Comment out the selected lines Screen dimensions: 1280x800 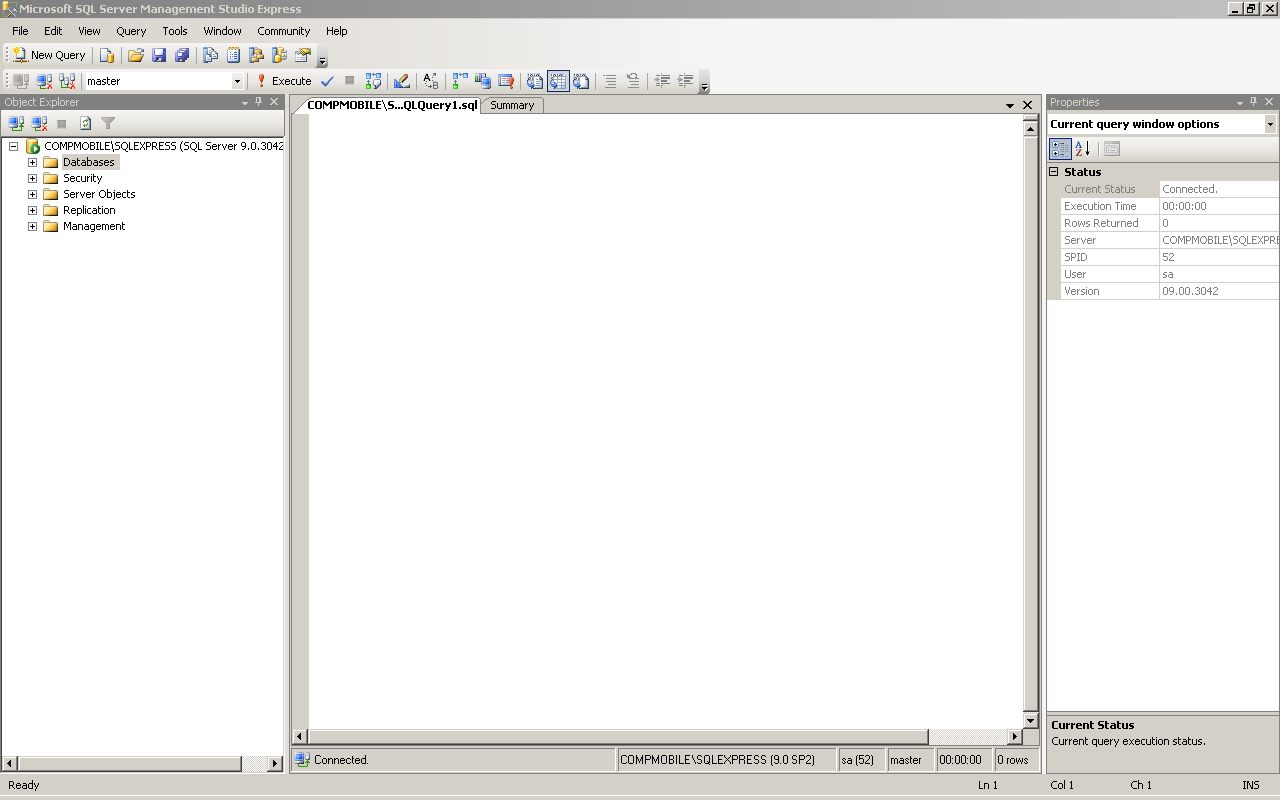[x=610, y=81]
